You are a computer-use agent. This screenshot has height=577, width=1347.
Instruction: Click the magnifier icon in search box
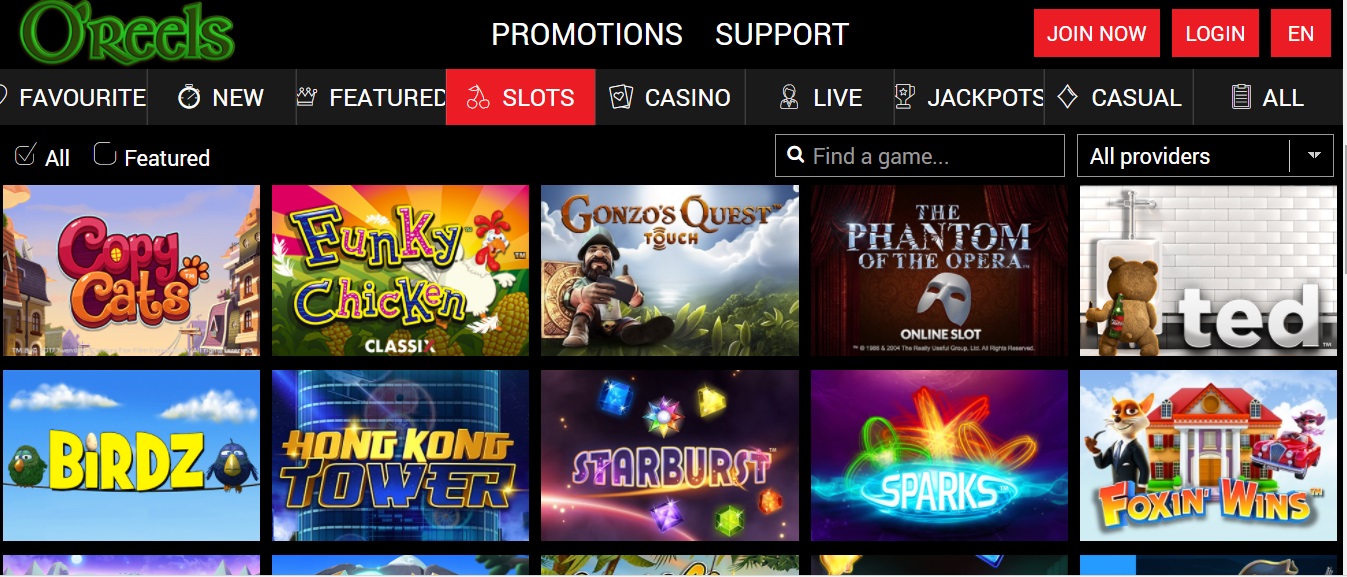pos(796,155)
